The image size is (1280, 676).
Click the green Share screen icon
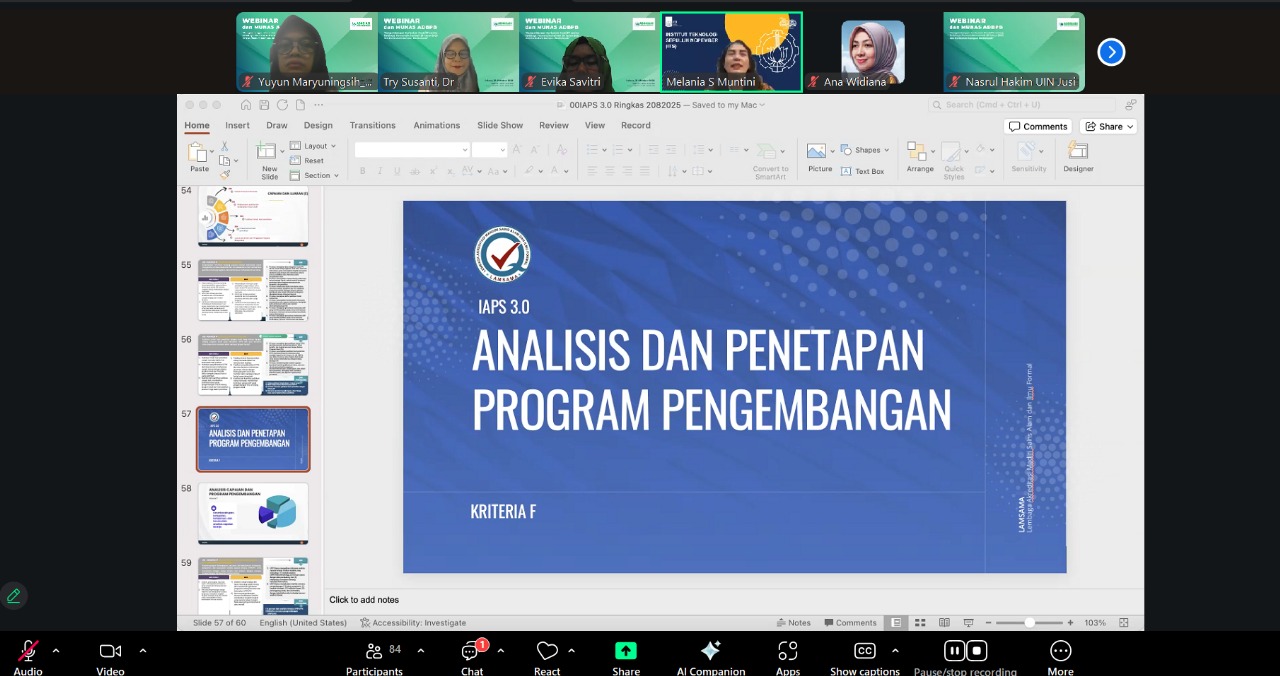coord(626,651)
